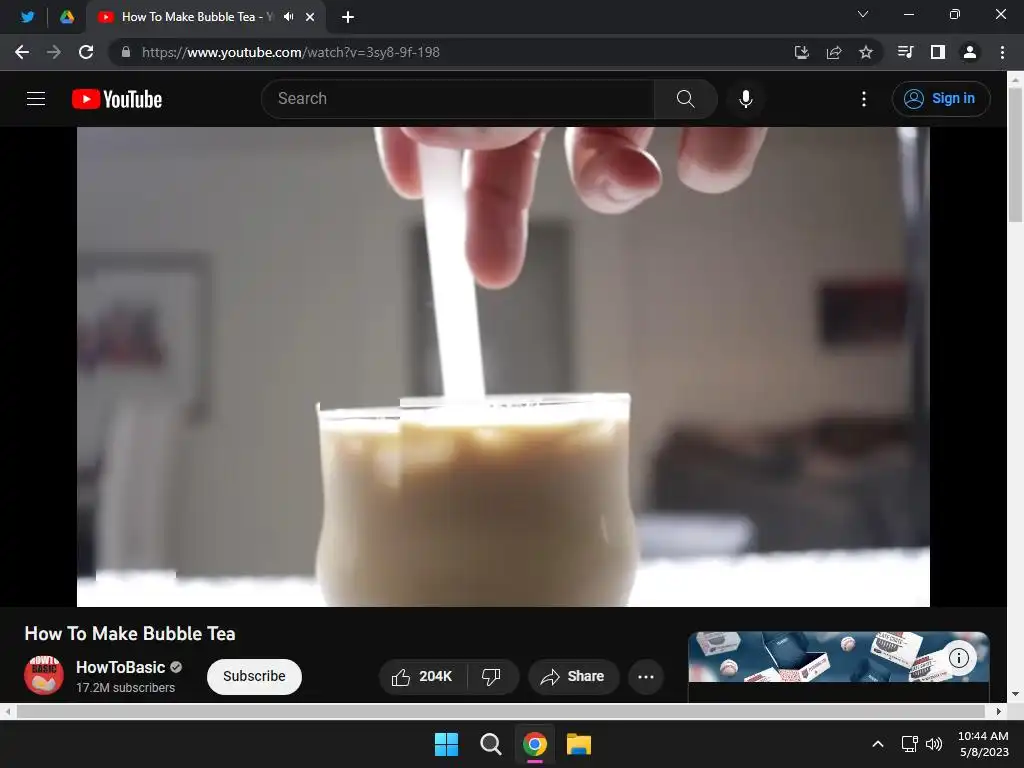Show hidden system tray icons

click(878, 744)
